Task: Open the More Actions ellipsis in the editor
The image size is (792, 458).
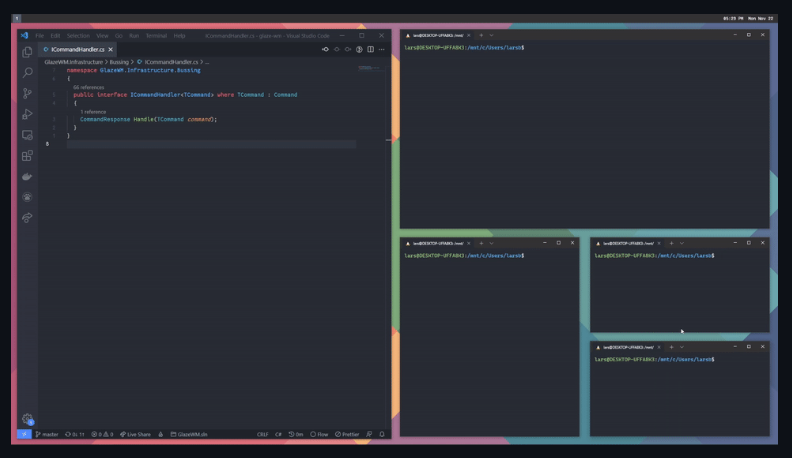Action: [x=382, y=49]
